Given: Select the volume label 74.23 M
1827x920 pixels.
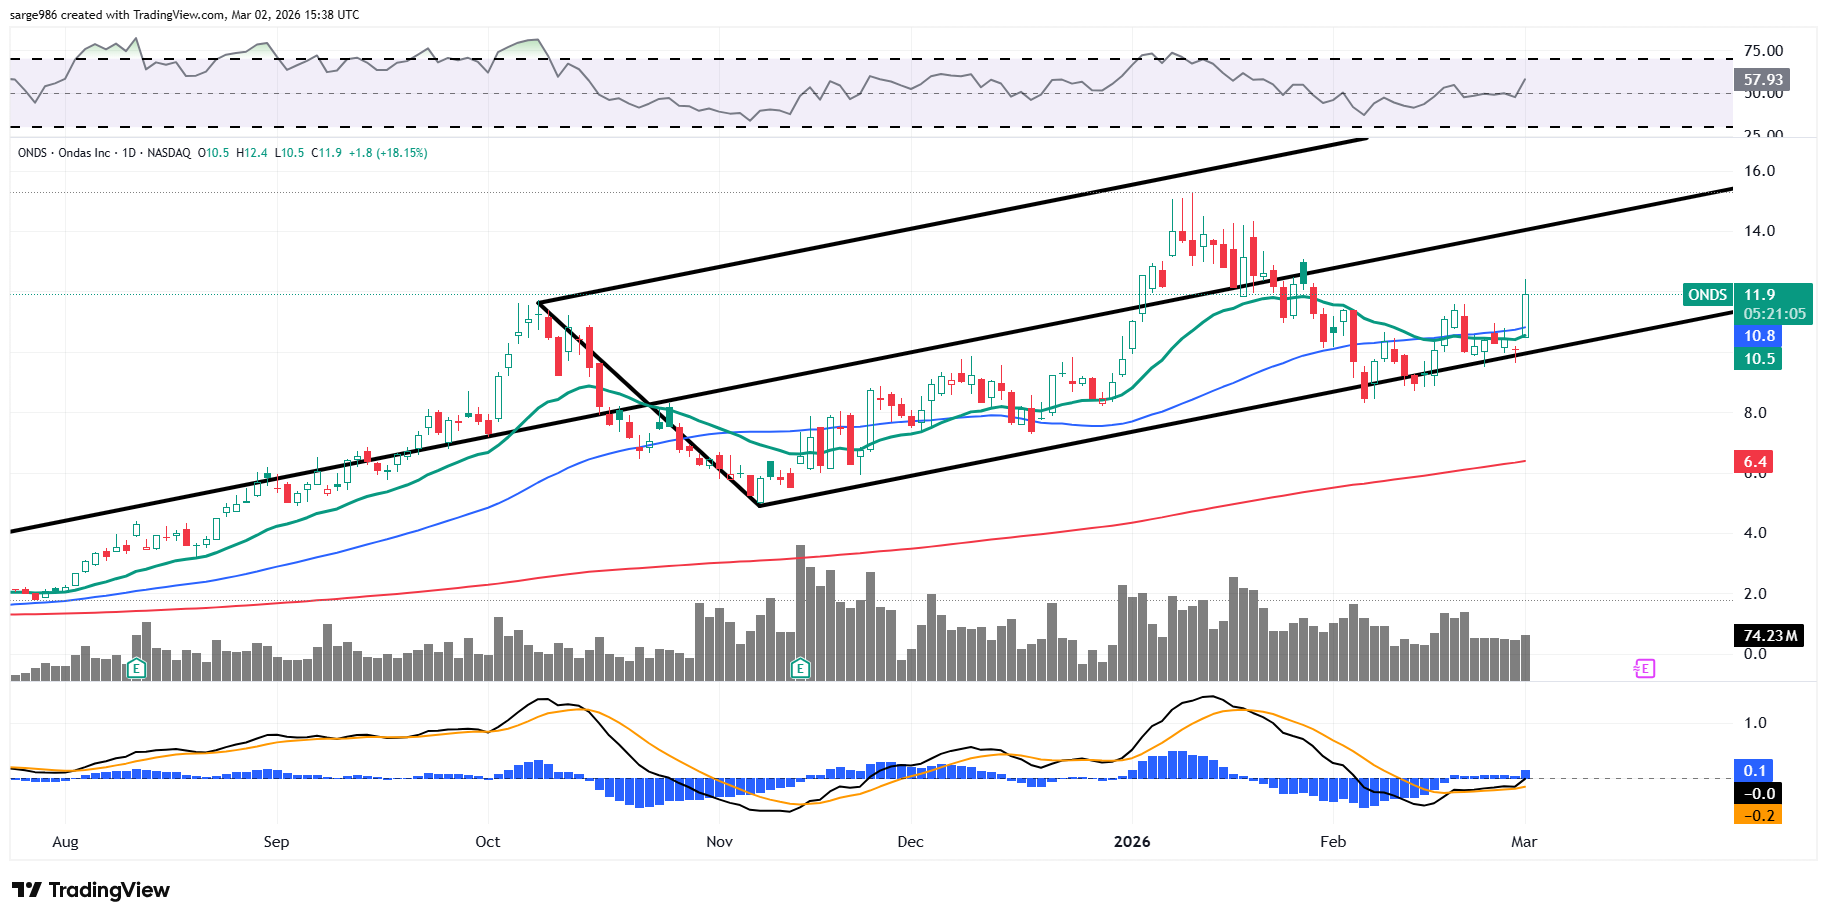Looking at the screenshot, I should [x=1769, y=636].
